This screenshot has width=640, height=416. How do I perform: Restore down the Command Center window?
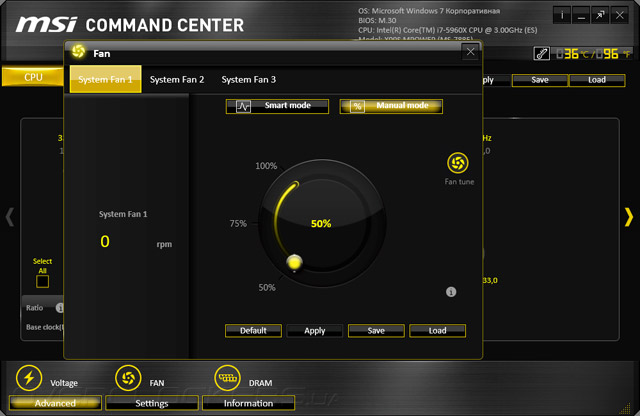[600, 16]
